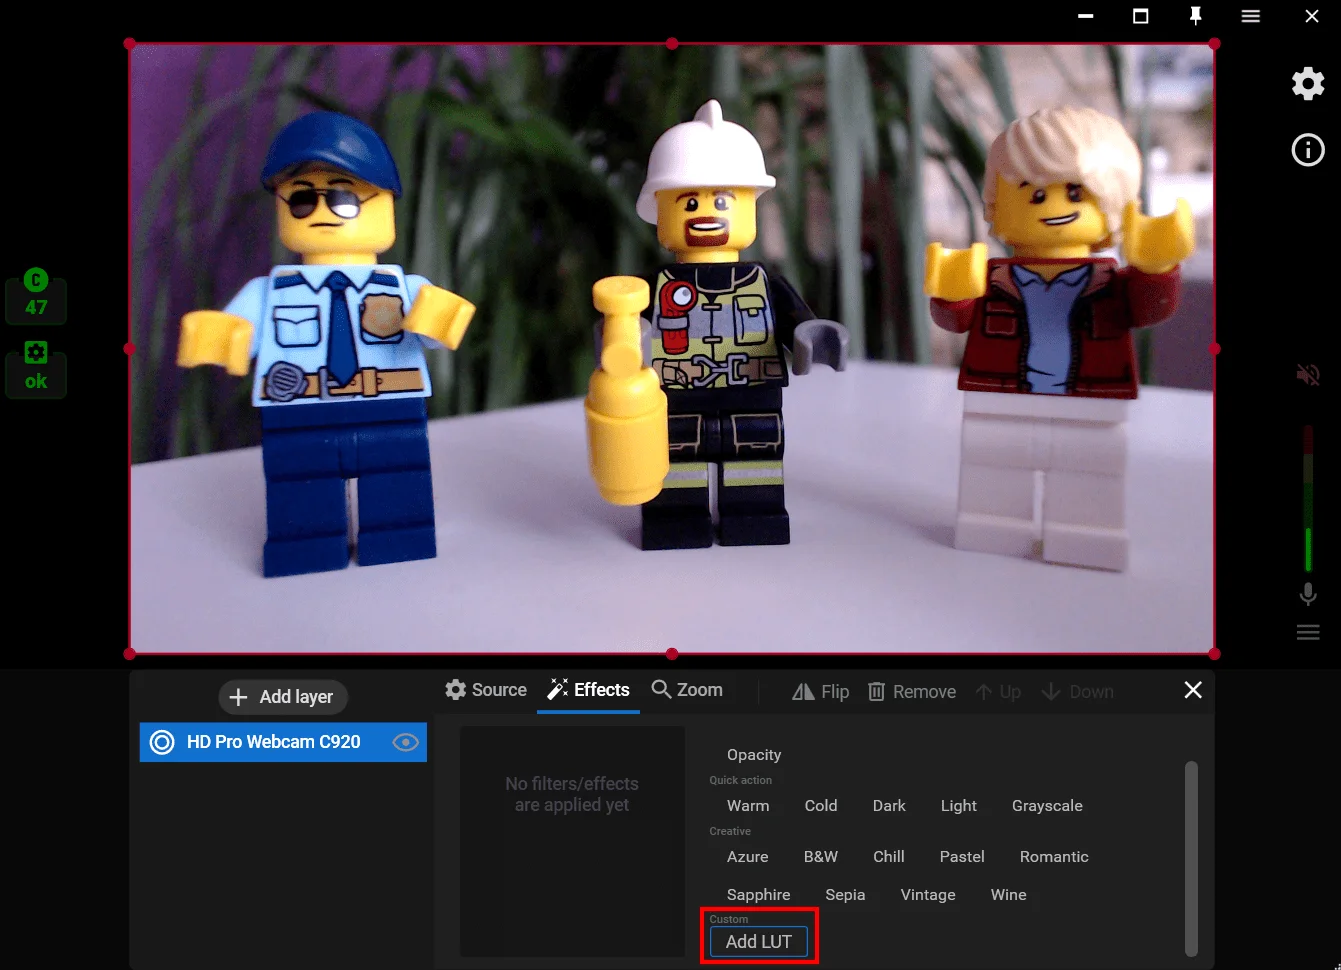Click the audio level meter bar

point(1308,500)
